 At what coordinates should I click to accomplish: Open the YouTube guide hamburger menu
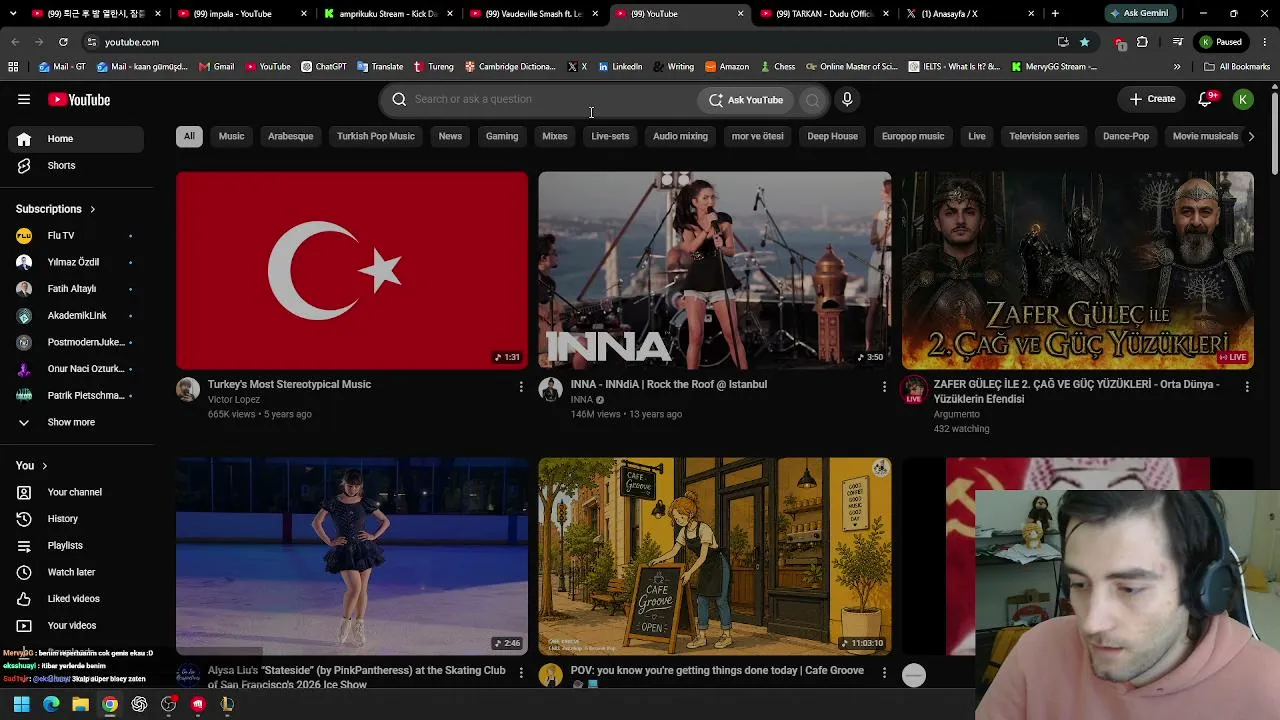tap(24, 99)
